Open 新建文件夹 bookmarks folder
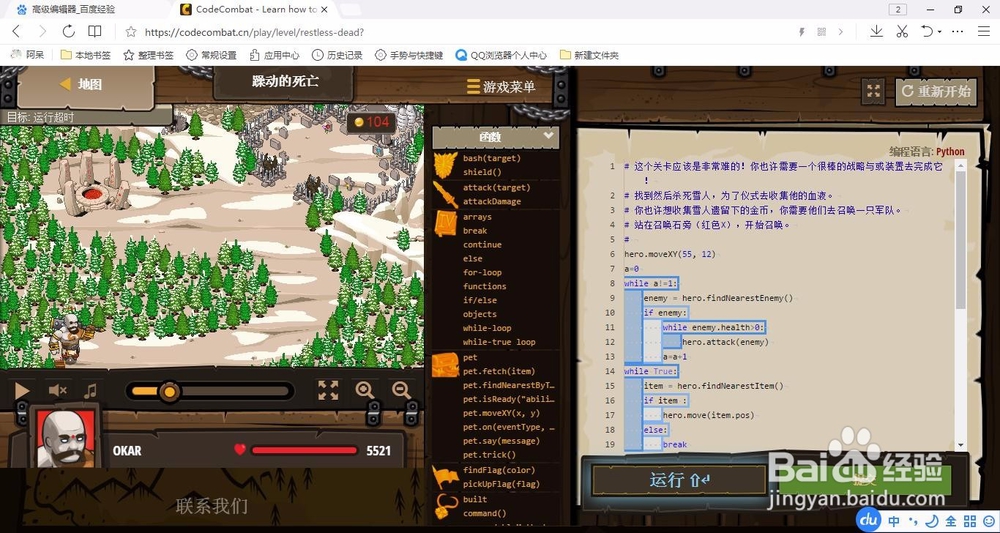 (x=589, y=55)
